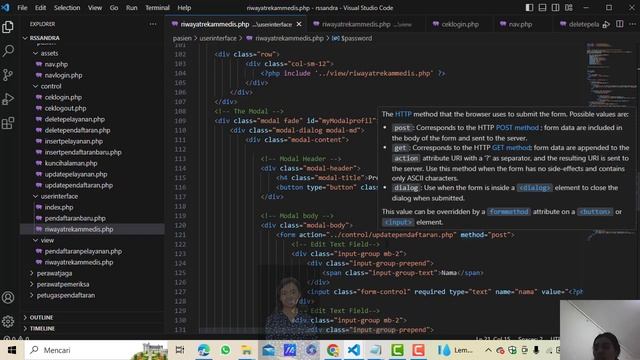This screenshot has height=360, width=640.
Task: Toggle secondary side bar layout icon
Action: [556, 8]
